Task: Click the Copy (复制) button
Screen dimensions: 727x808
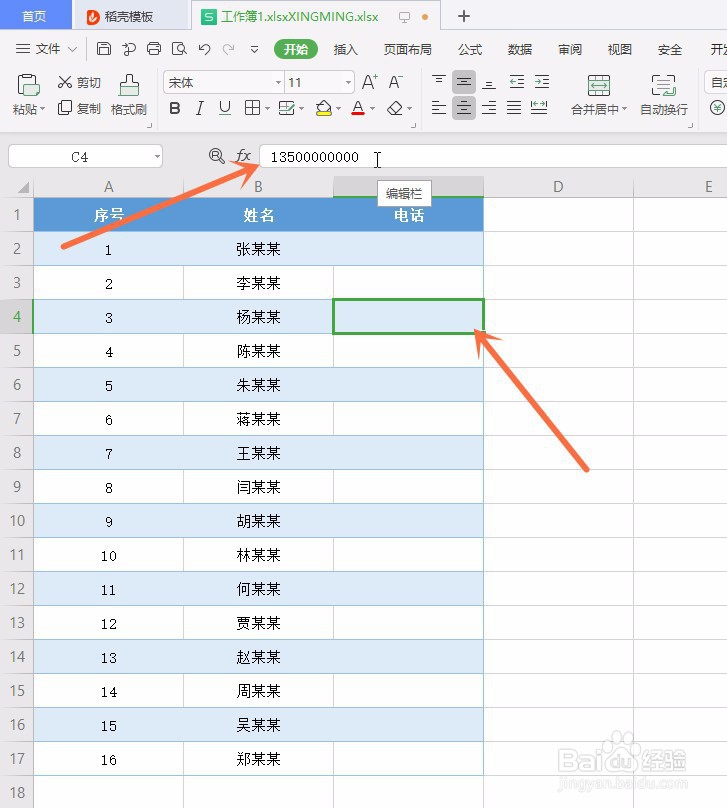Action: point(79,108)
